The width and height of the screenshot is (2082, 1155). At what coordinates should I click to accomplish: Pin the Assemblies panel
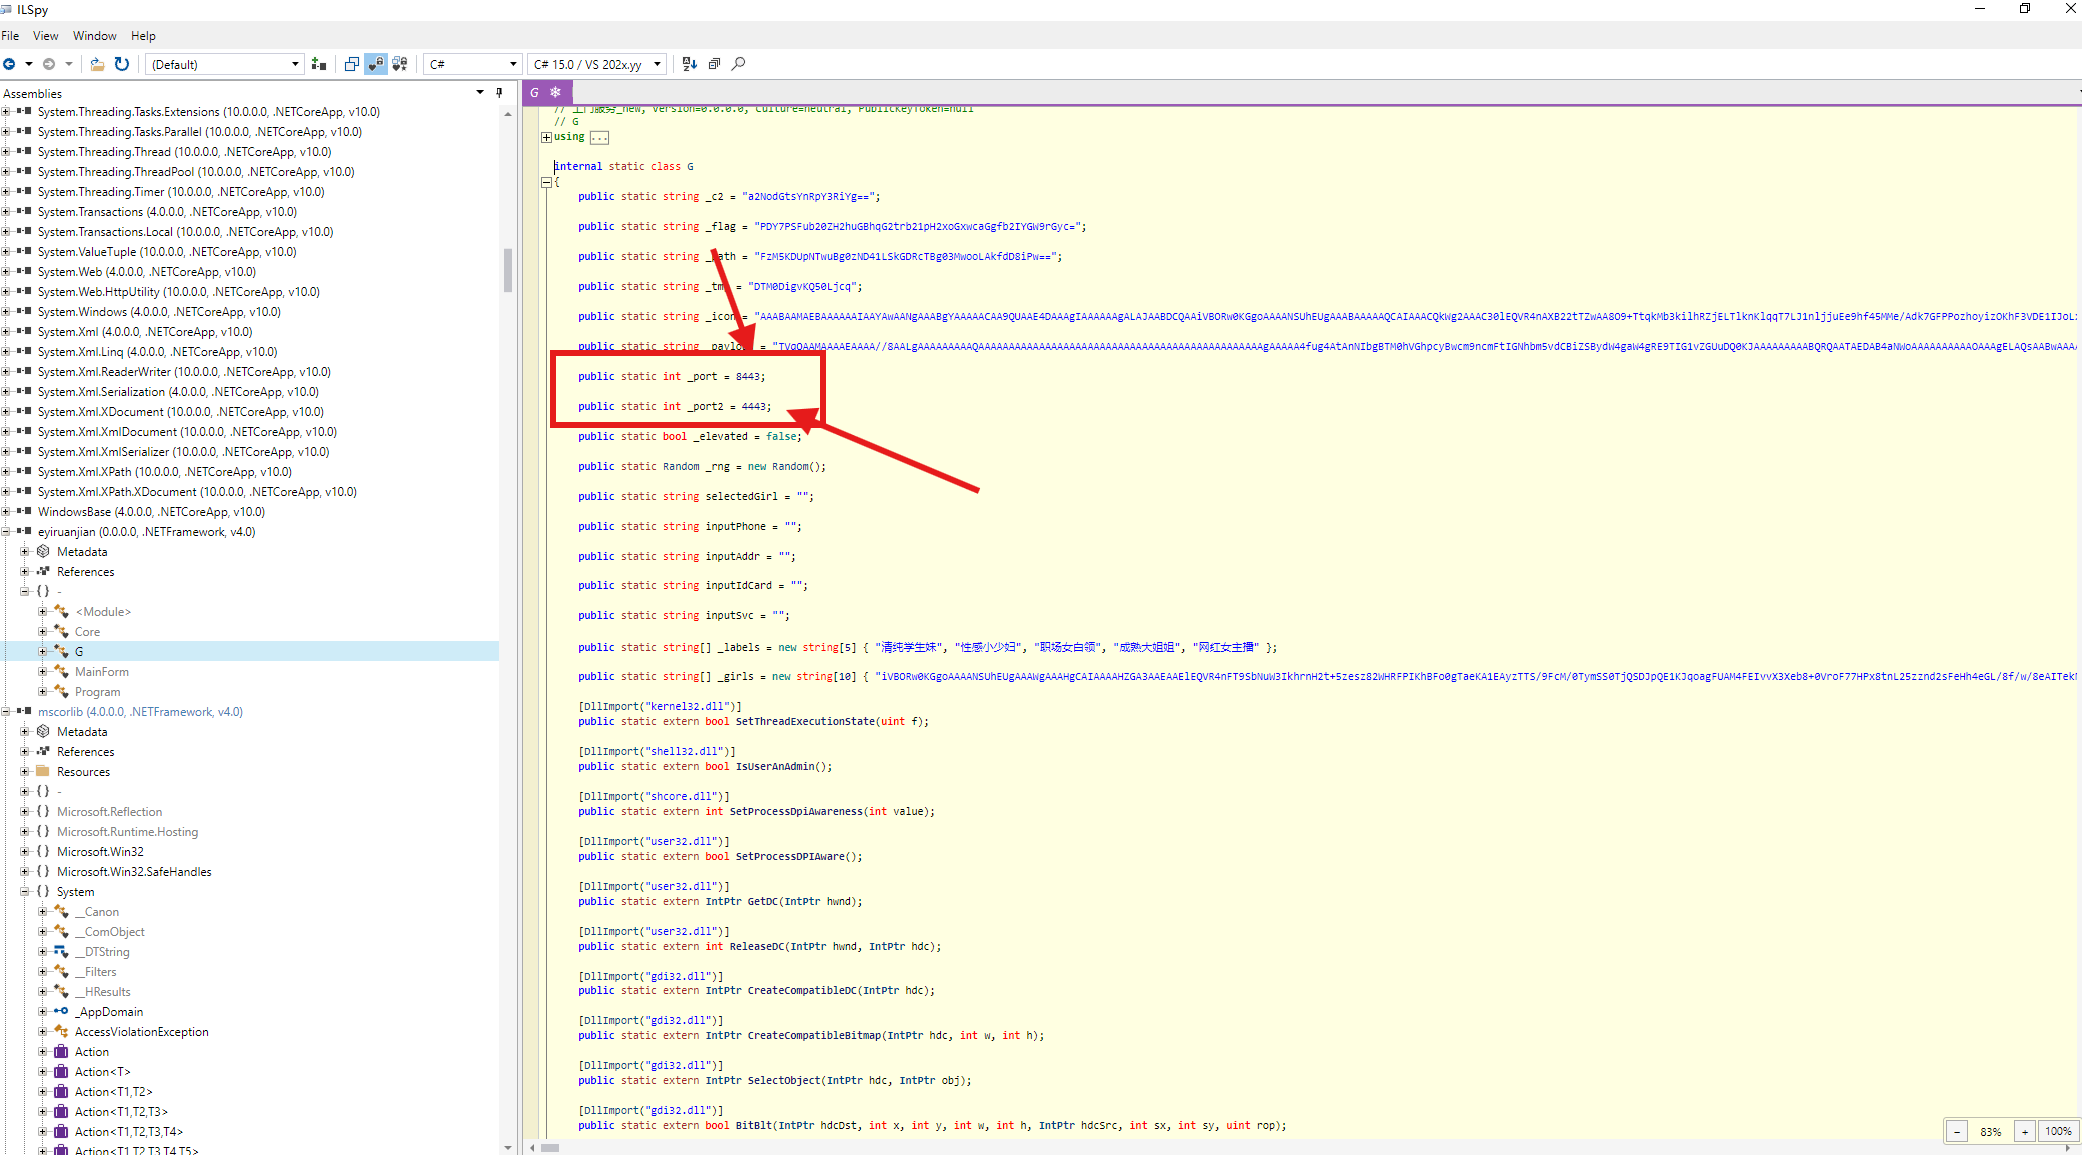pos(499,93)
